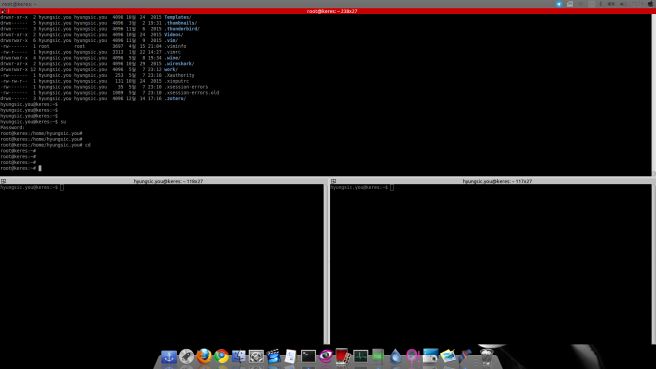Image resolution: width=656 pixels, height=369 pixels.
Task: Open the photo picture icon in dock
Action: click(x=448, y=356)
